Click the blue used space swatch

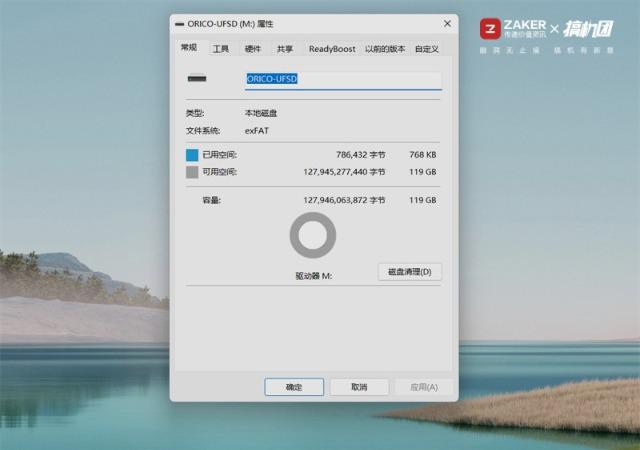(192, 155)
